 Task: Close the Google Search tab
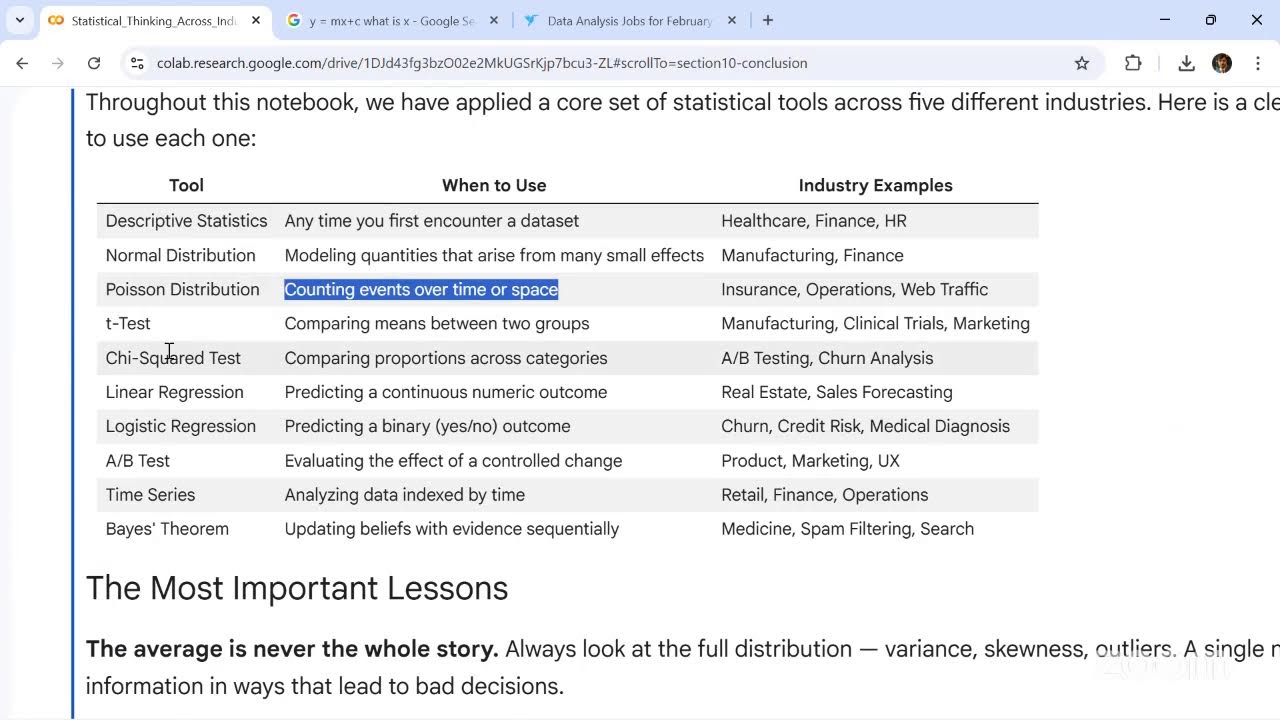click(x=494, y=20)
